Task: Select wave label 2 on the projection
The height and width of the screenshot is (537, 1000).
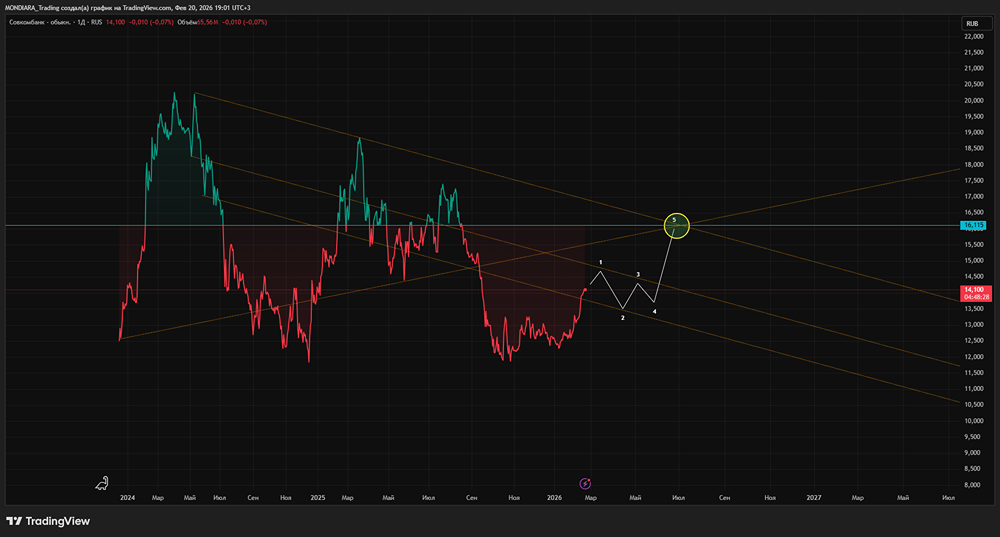Action: [623, 318]
